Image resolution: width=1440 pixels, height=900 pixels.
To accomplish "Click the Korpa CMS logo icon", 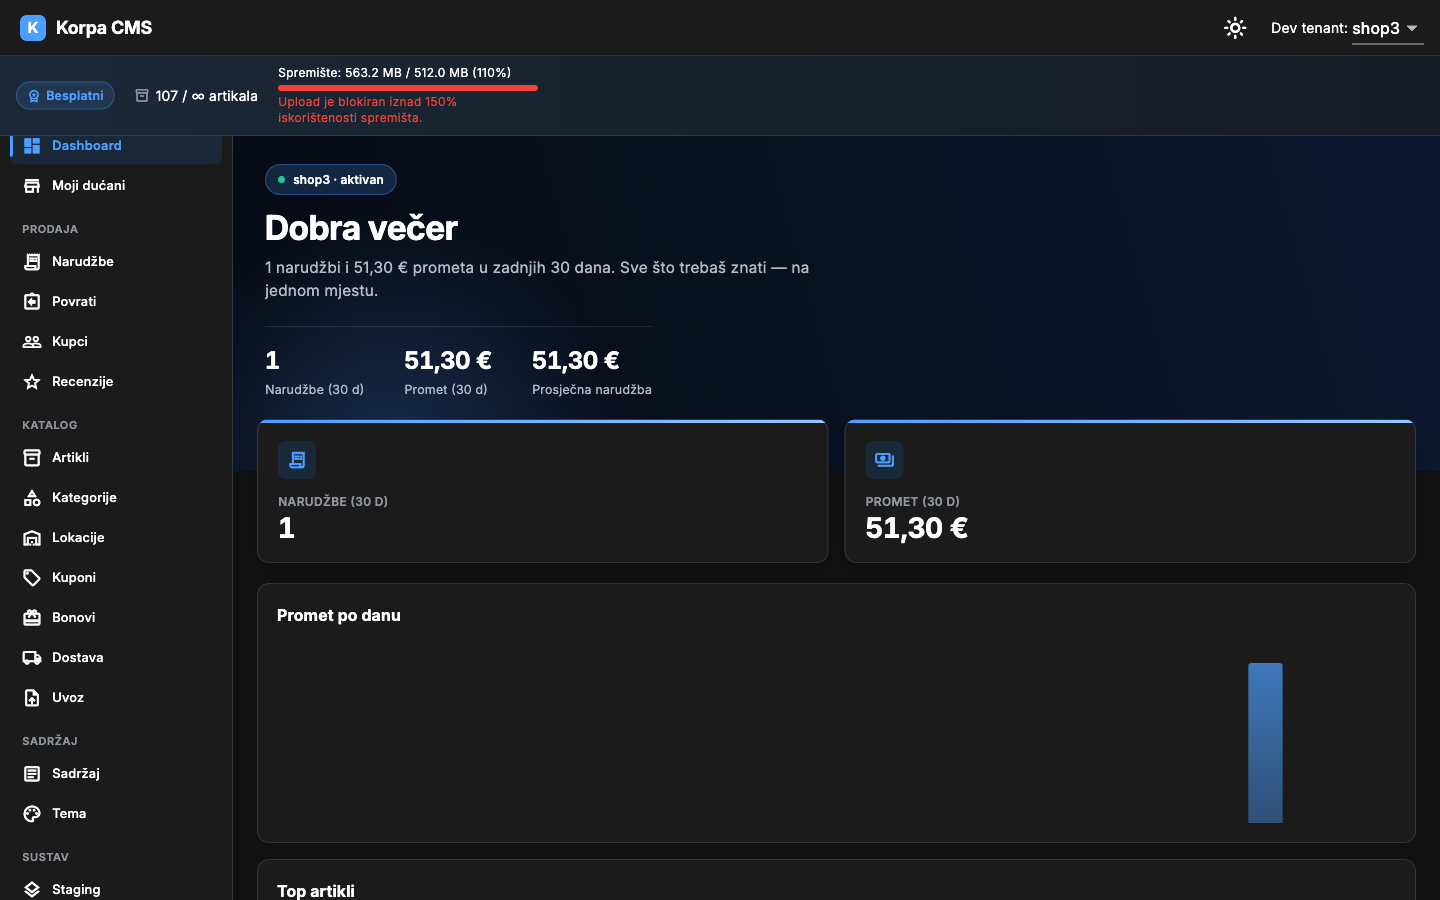I will click(x=33, y=28).
